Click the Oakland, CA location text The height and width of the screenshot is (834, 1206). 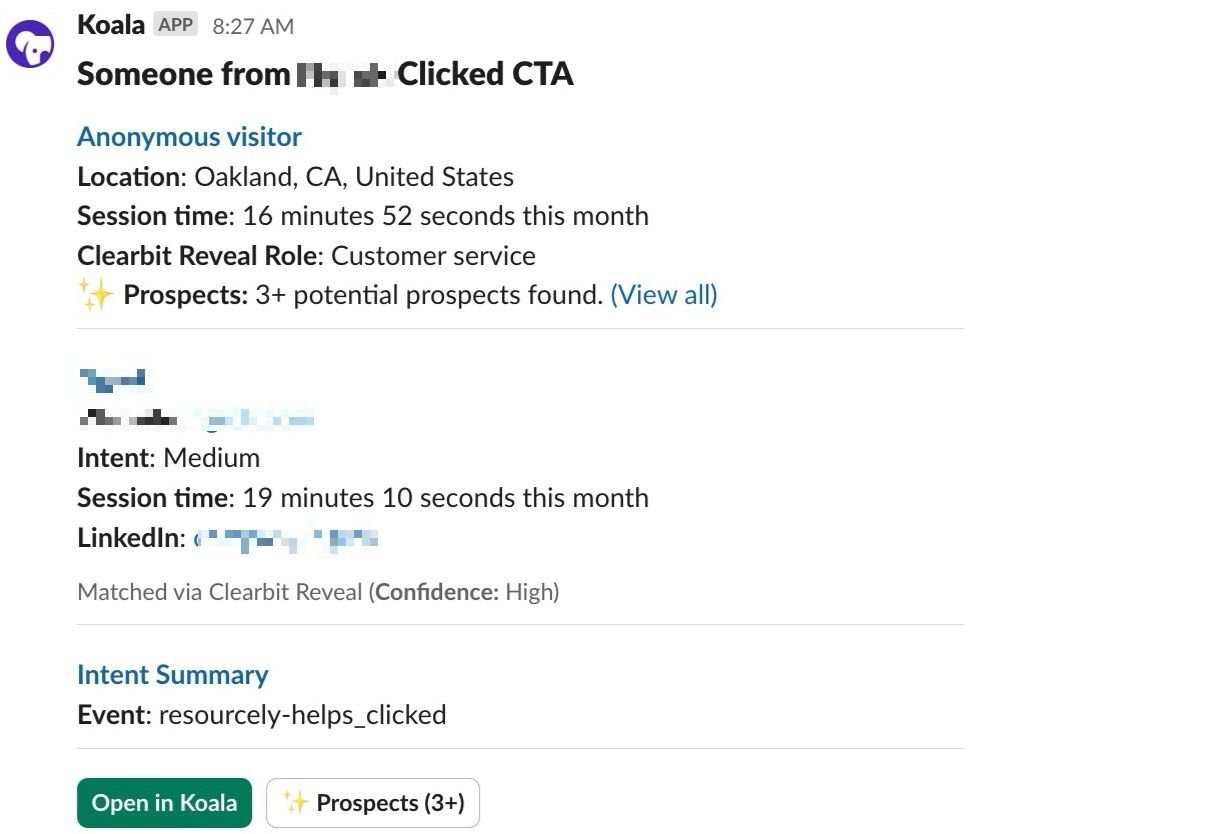[x=354, y=177]
